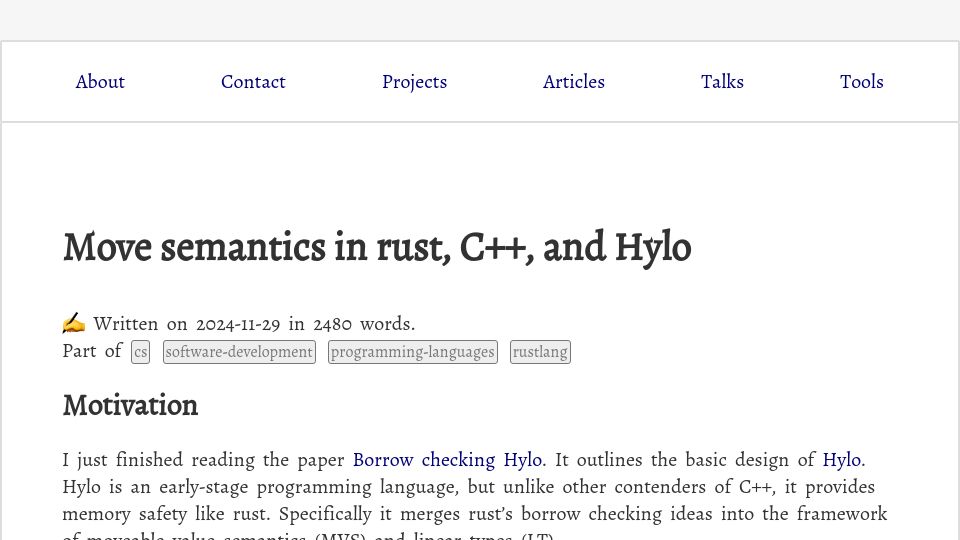Open the programming-languages tag

(413, 352)
